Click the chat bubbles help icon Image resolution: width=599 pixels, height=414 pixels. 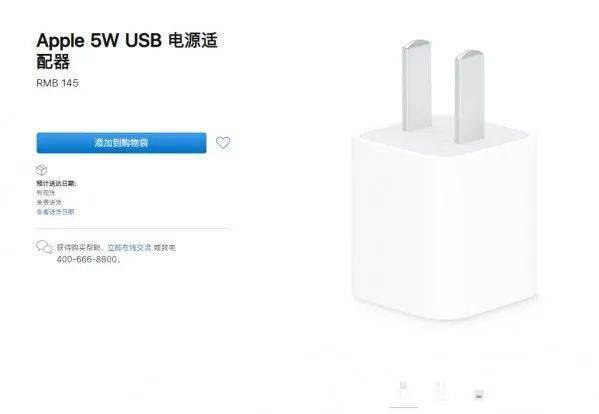44,247
